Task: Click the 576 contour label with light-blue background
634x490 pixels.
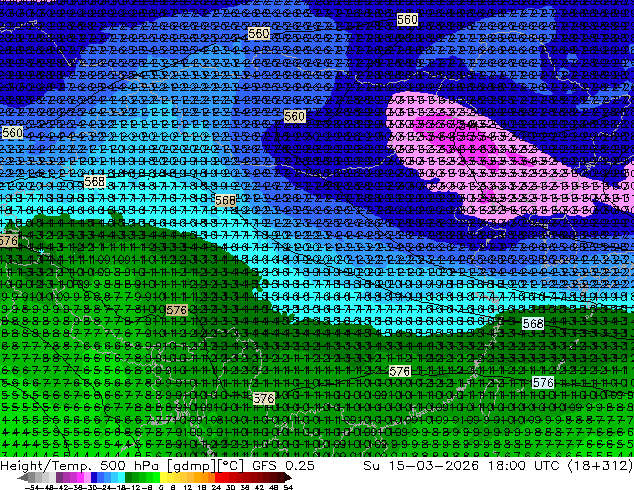Action: coord(543,382)
